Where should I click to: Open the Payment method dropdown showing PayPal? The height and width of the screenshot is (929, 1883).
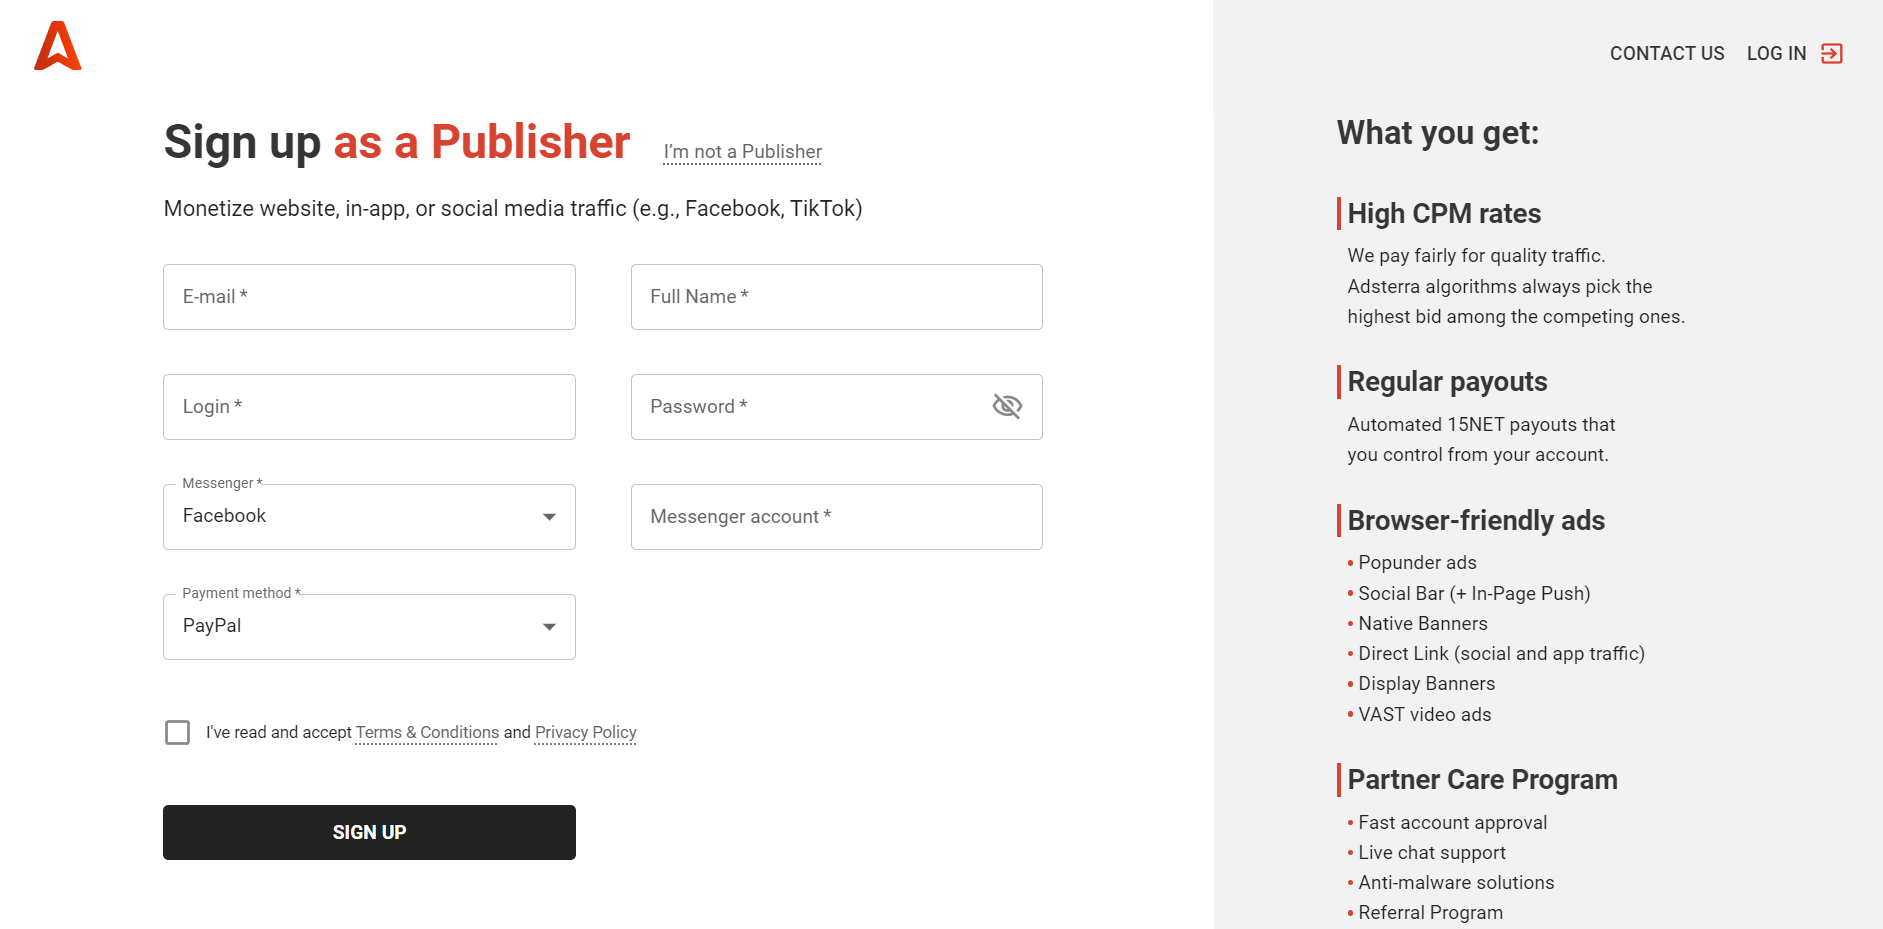368,626
